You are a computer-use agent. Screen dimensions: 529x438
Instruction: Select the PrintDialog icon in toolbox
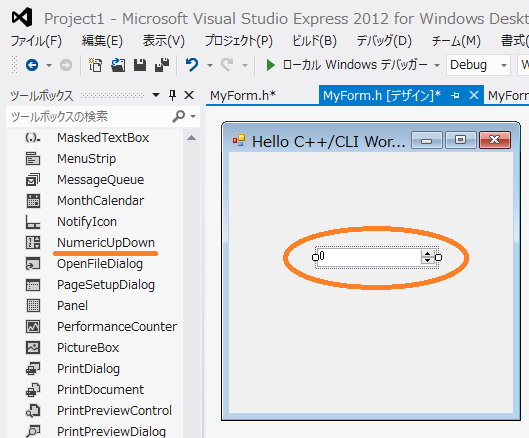coord(33,368)
